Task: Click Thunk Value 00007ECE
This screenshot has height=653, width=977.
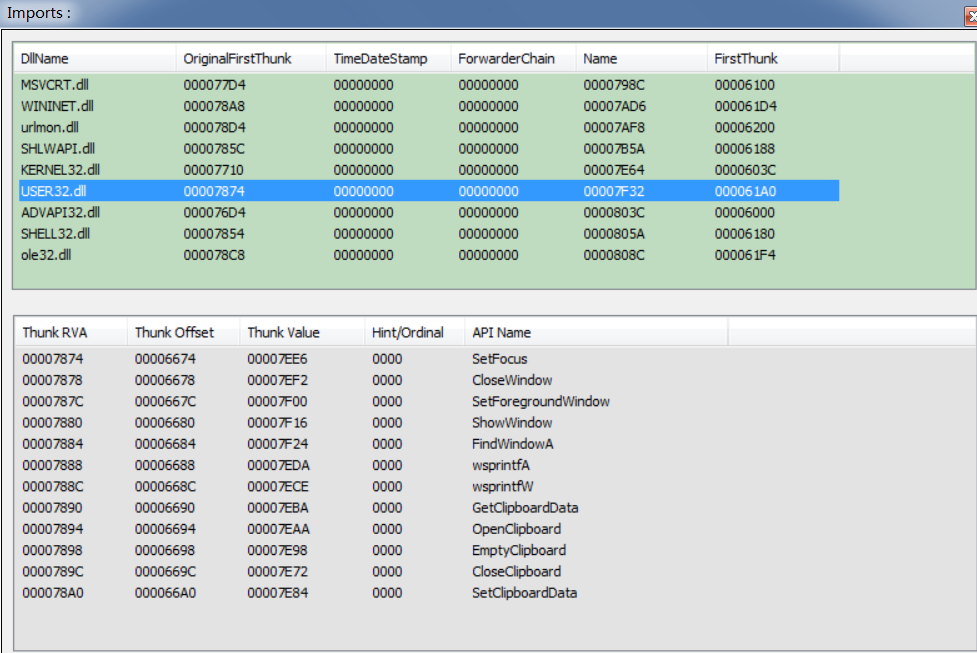Action: click(278, 486)
